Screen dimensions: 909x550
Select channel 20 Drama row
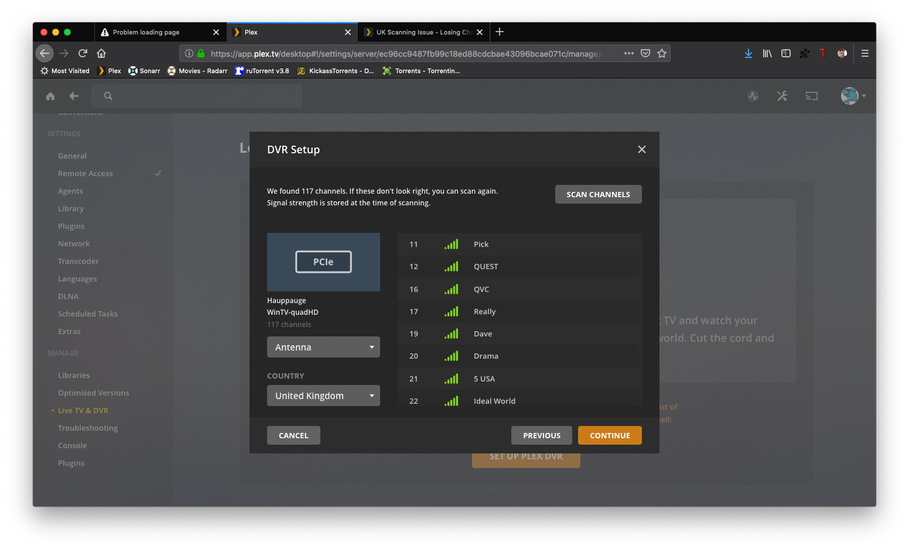(x=519, y=356)
